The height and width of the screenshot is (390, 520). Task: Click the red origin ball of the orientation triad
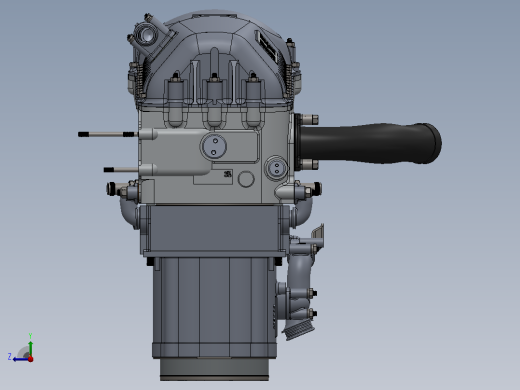point(31,359)
